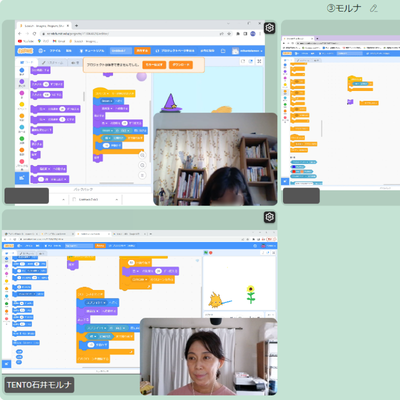
Task: Click project title field in bottom Scratch tile
Action: pos(79,246)
